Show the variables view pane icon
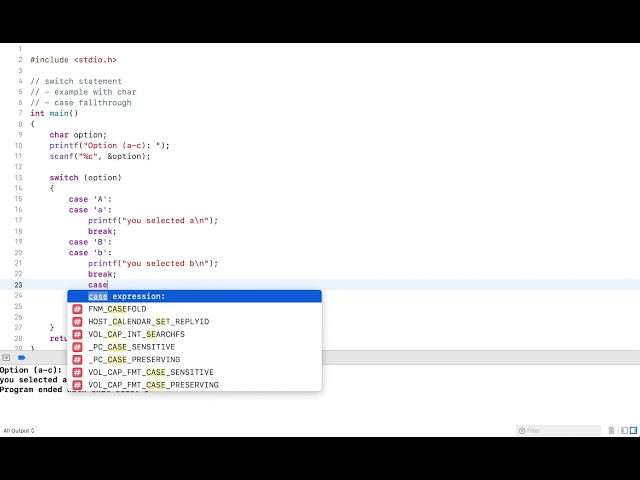The width and height of the screenshot is (640, 480). pos(624,430)
